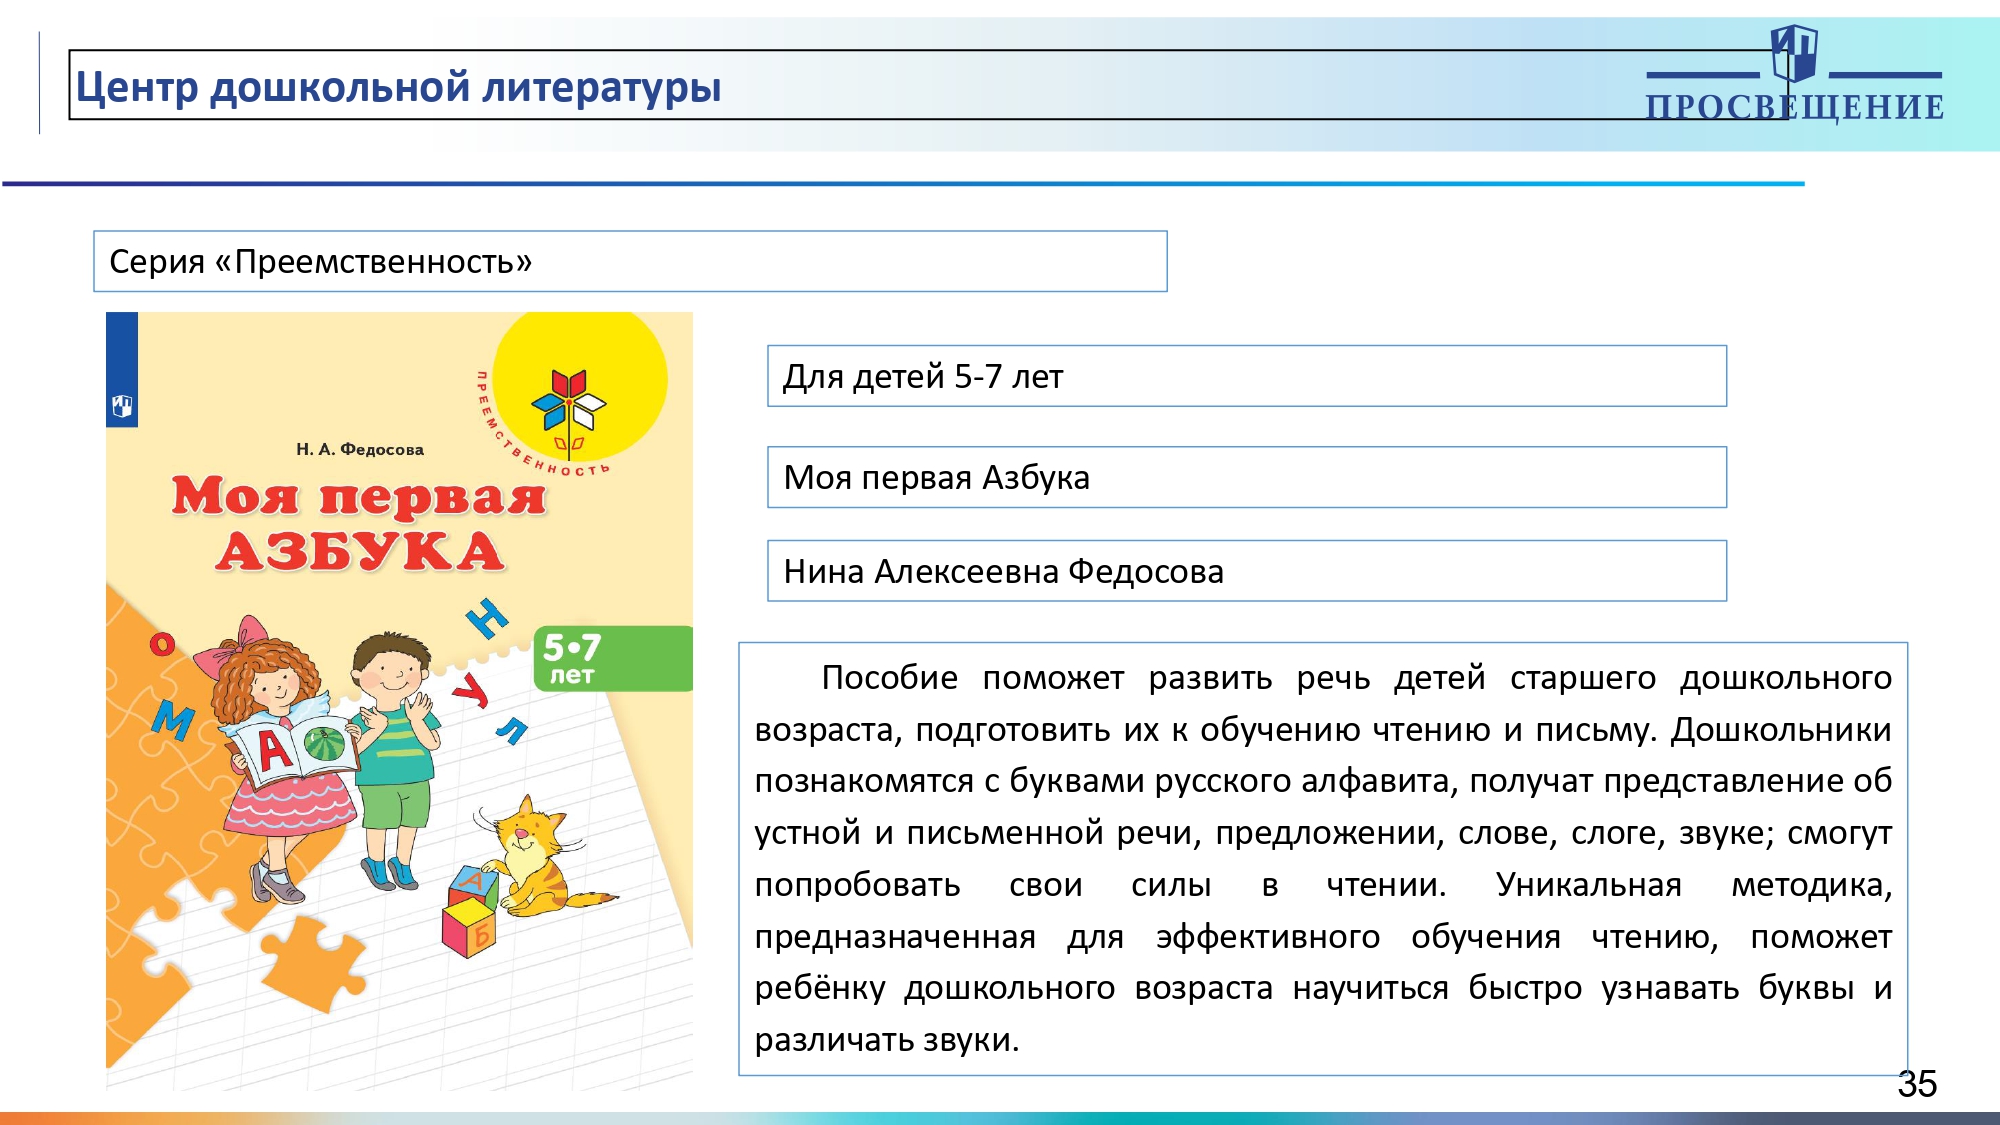This screenshot has height=1125, width=2000.
Task: Select the 'Серия «Преемственность»' text box
Action: point(630,261)
